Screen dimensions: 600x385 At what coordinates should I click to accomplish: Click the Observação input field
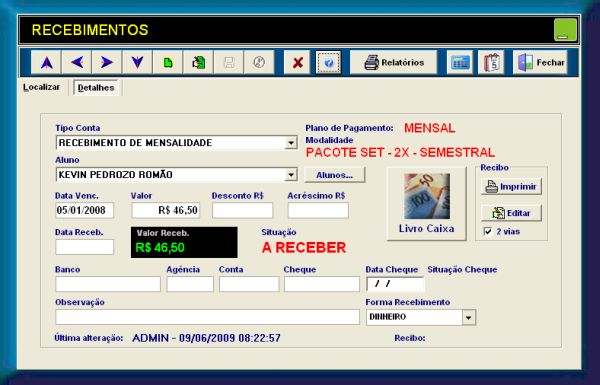pyautogui.click(x=207, y=317)
